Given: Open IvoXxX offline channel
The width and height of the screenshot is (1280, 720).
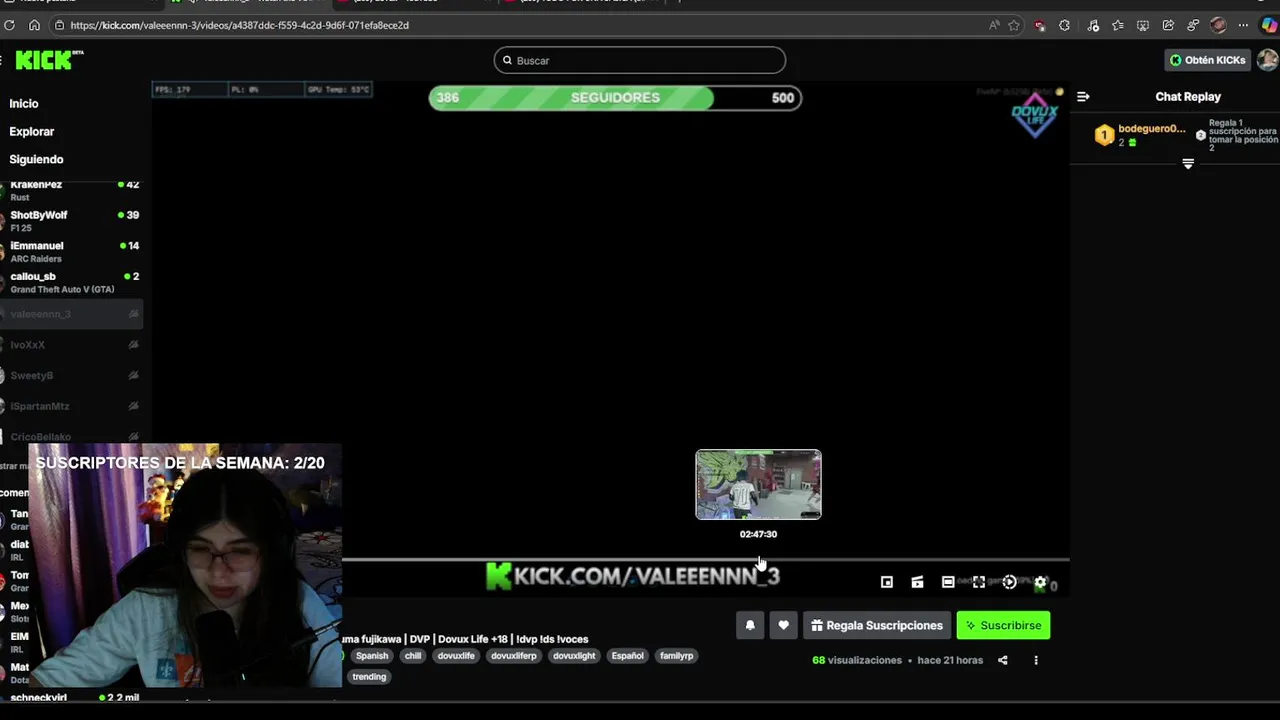Looking at the screenshot, I should click(72, 345).
